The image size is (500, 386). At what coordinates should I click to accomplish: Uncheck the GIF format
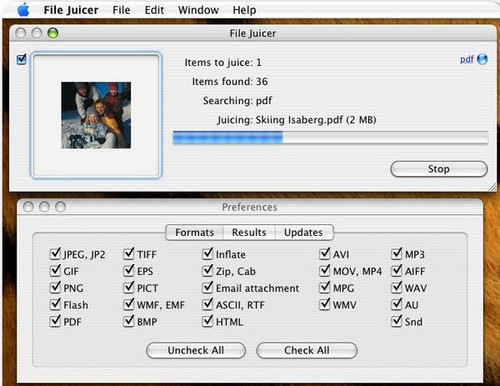(x=55, y=271)
